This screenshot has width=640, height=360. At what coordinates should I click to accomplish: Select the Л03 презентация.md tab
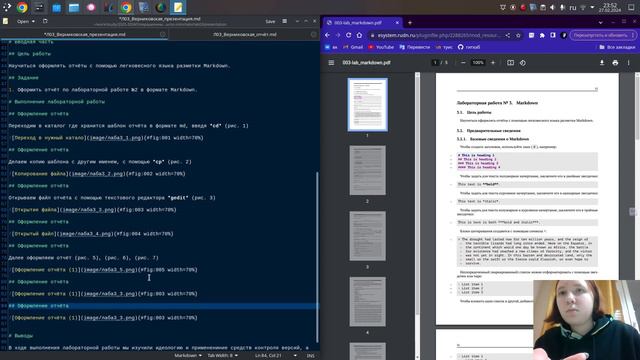point(85,35)
